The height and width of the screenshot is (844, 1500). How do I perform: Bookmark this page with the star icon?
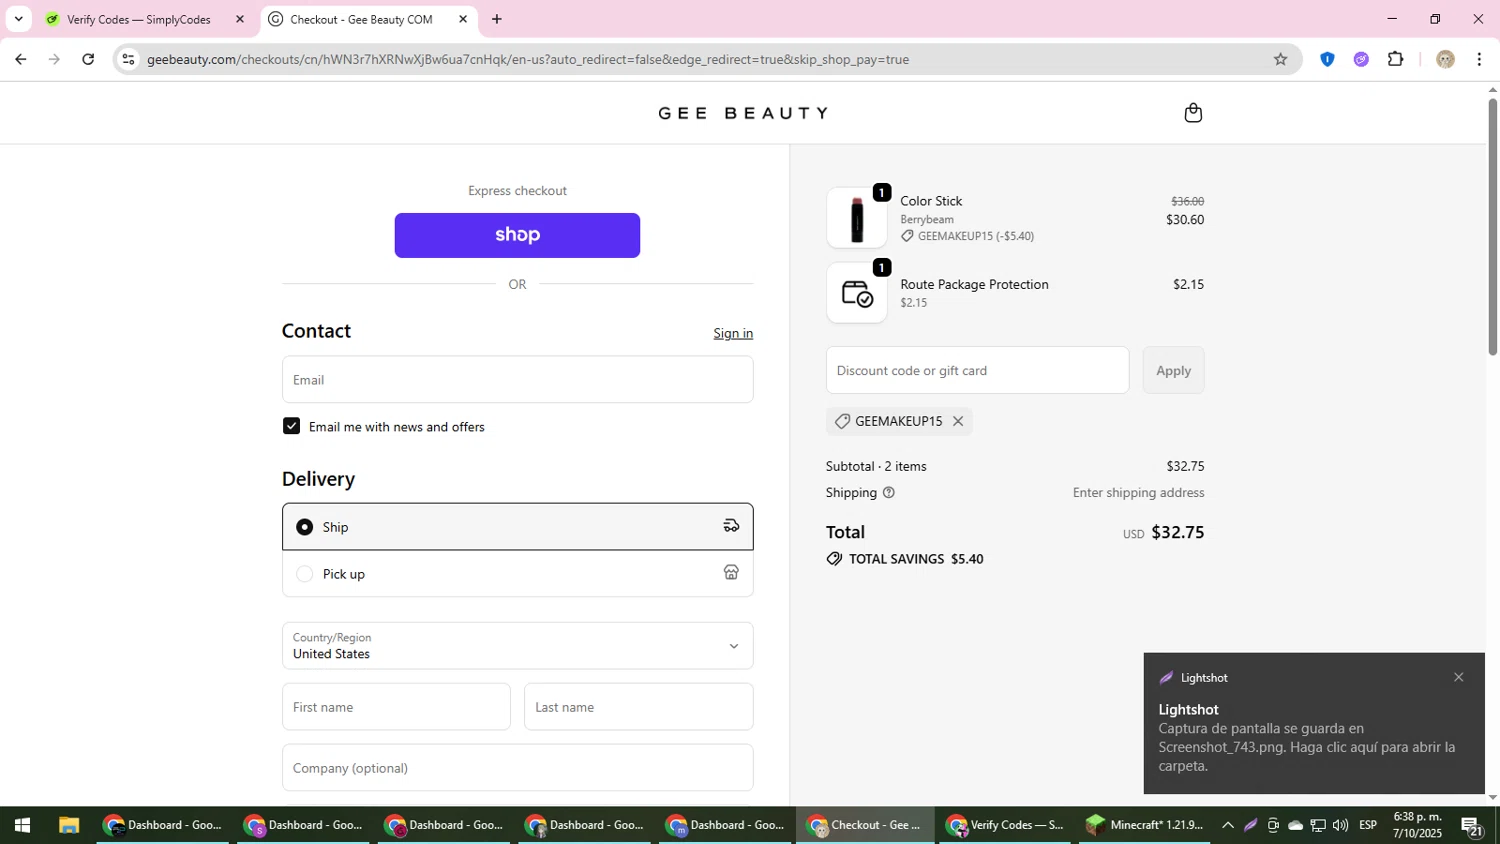(1280, 59)
